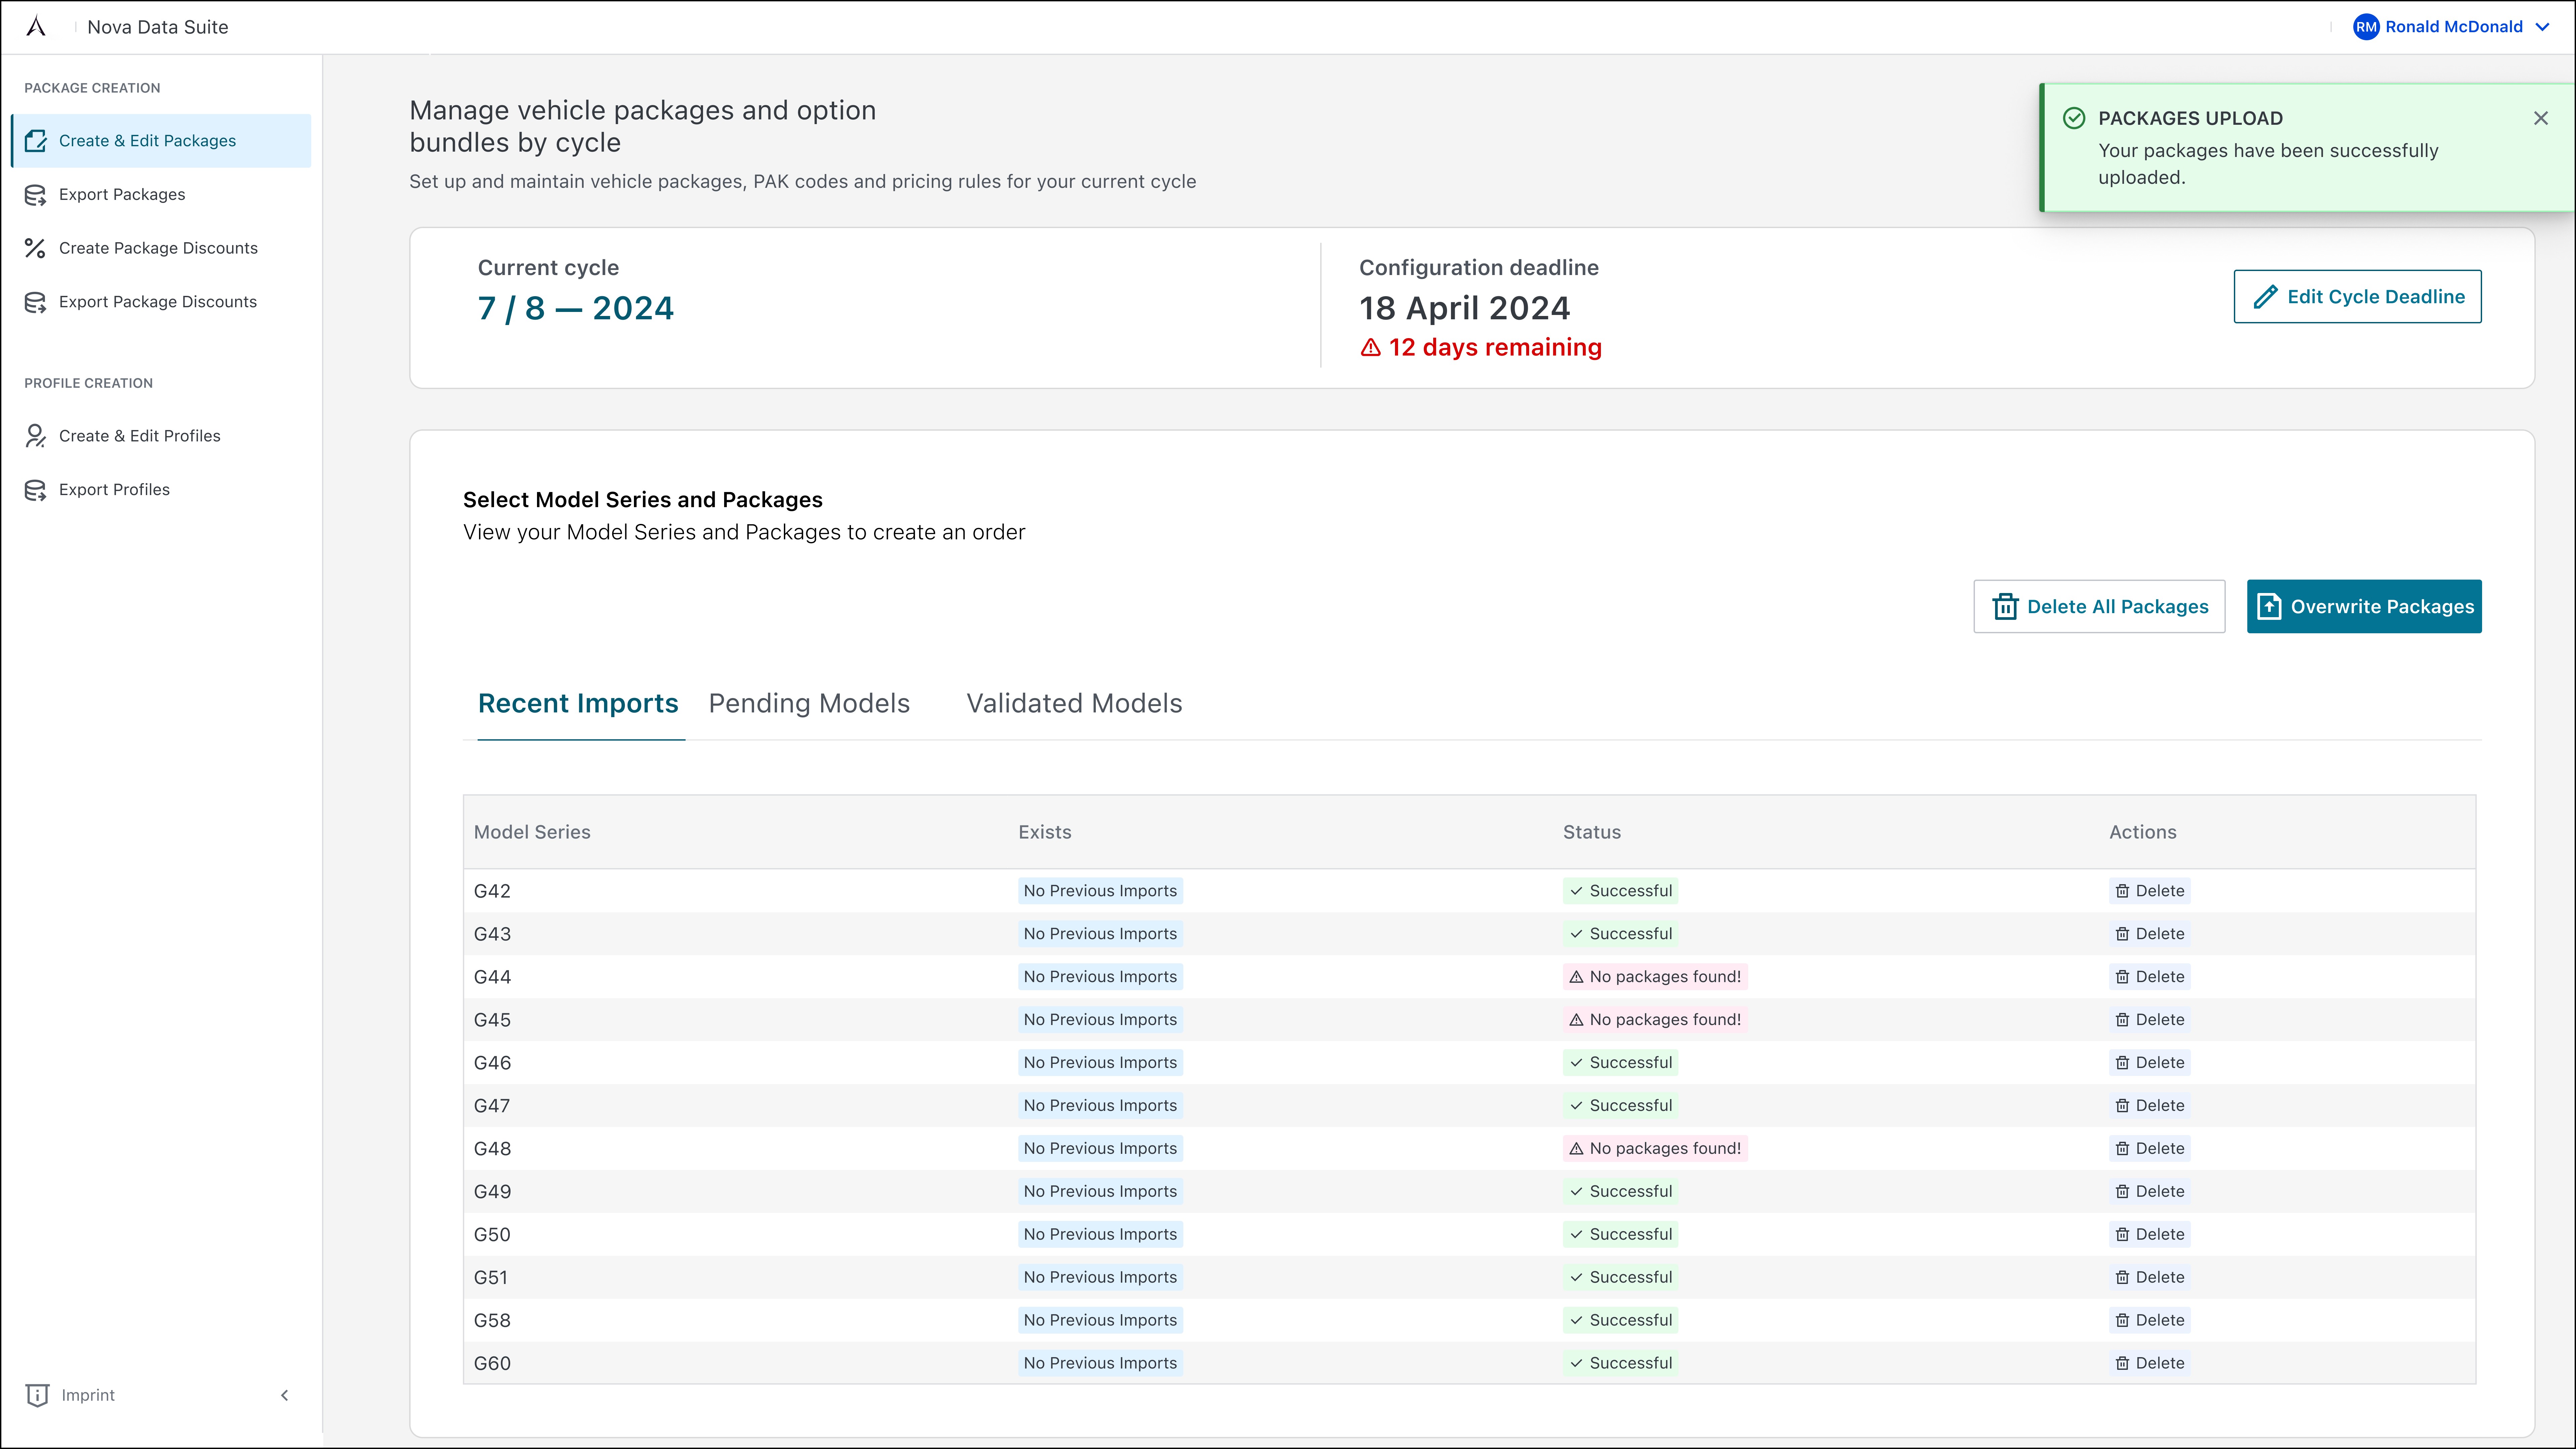2576x1449 pixels.
Task: Click Edit Cycle Deadline button
Action: [x=2357, y=297]
